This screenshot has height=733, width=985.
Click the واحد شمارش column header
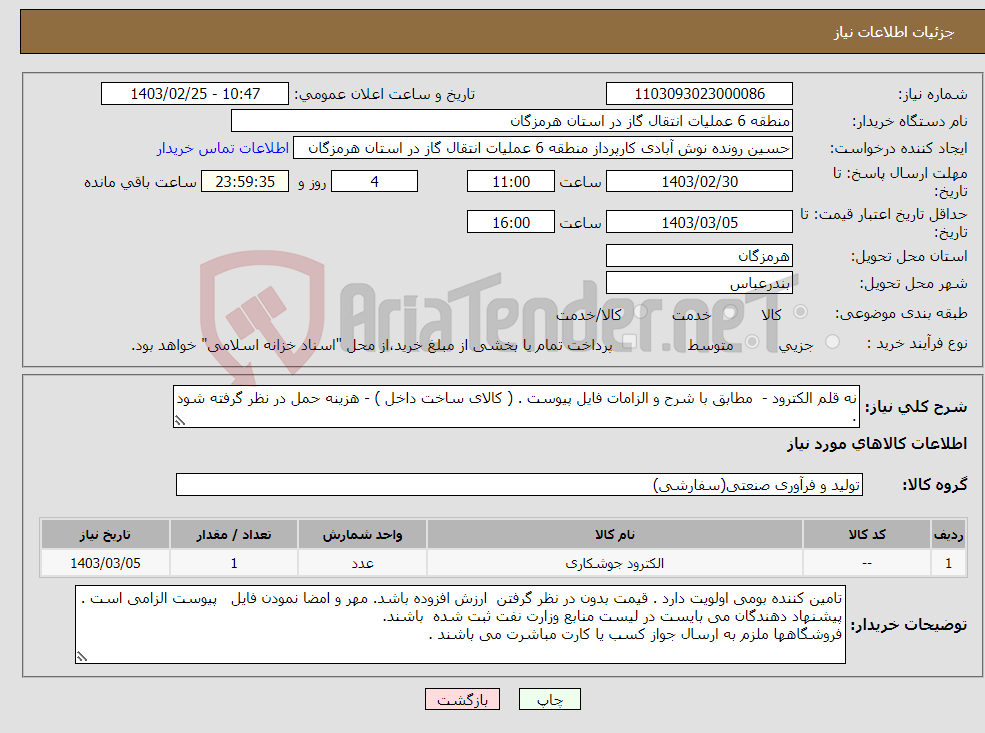[362, 535]
